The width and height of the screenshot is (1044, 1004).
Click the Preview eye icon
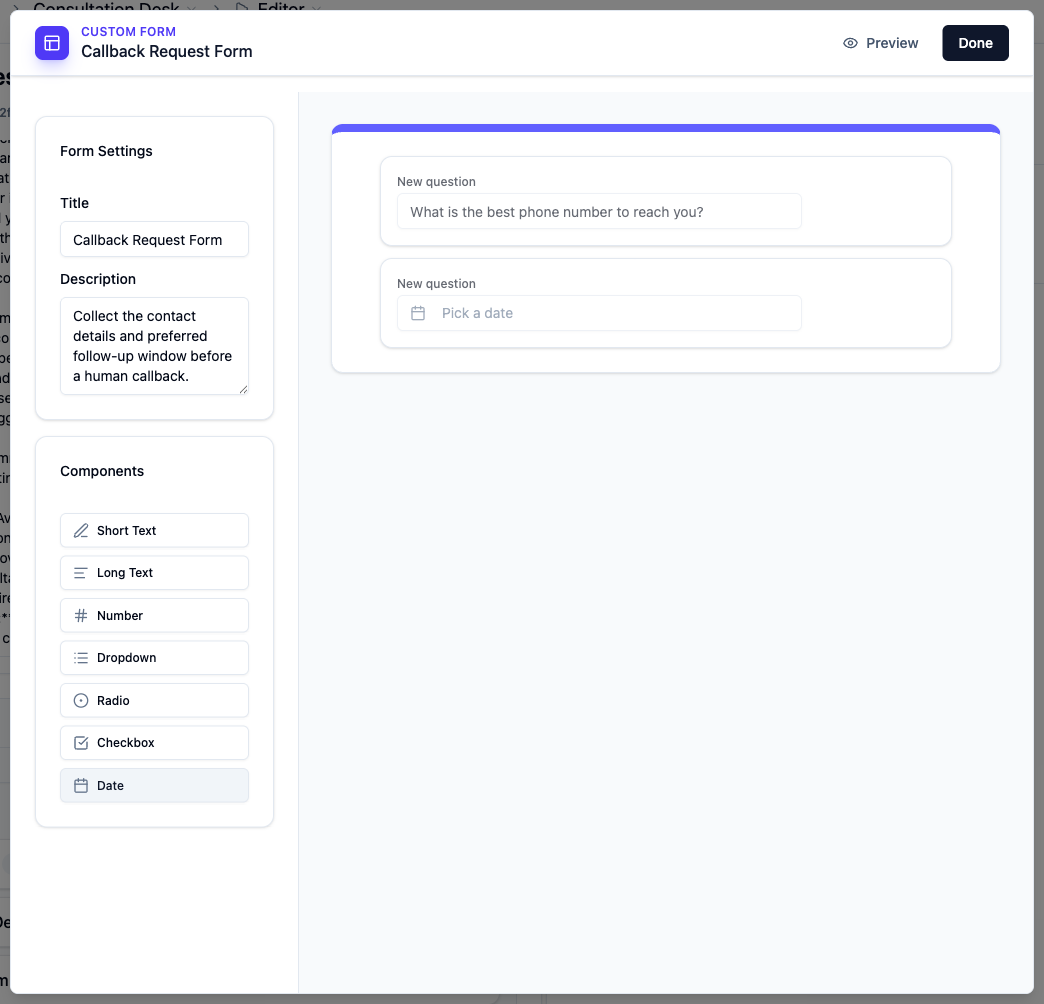[850, 43]
